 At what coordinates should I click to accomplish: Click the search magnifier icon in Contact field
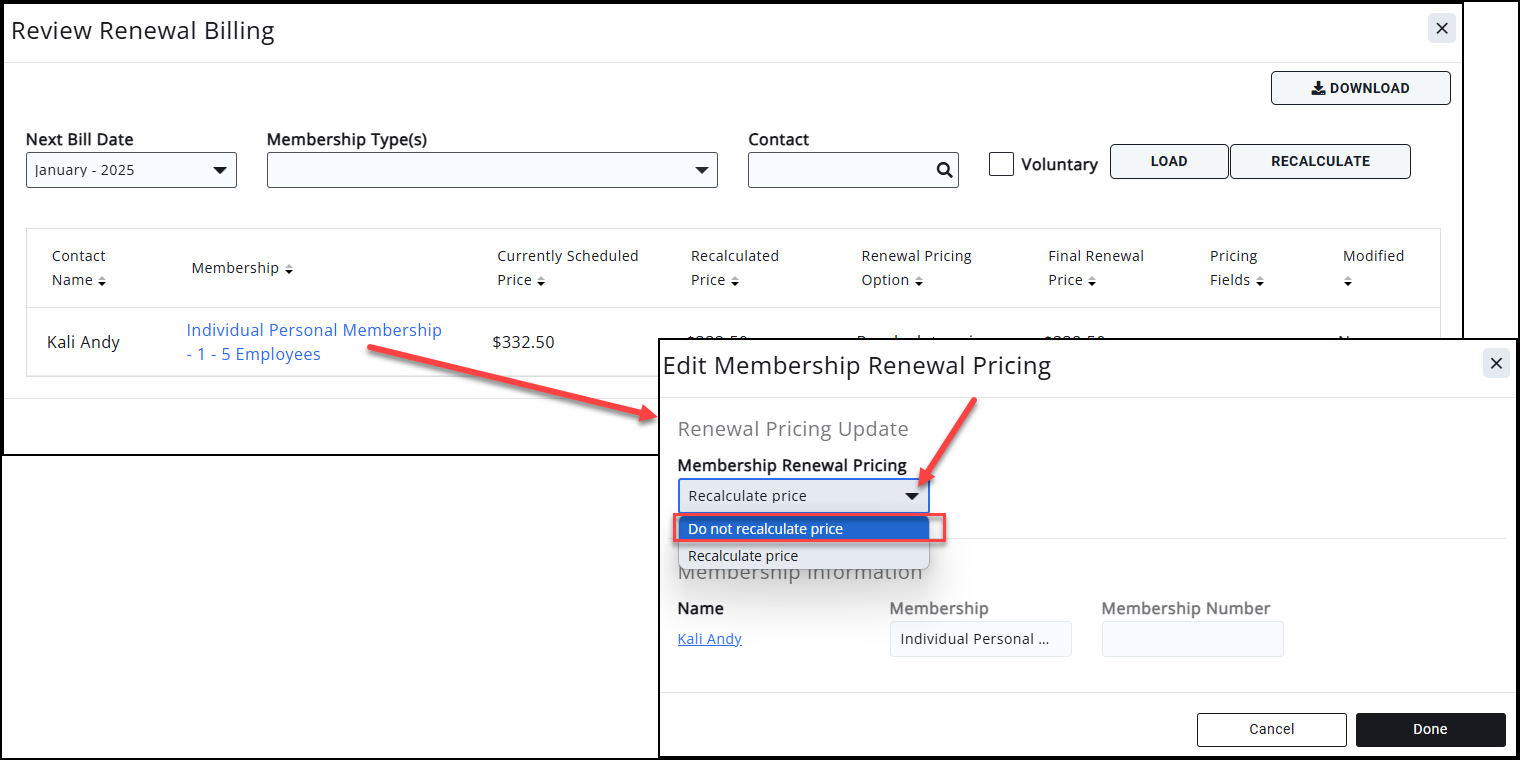tap(944, 170)
